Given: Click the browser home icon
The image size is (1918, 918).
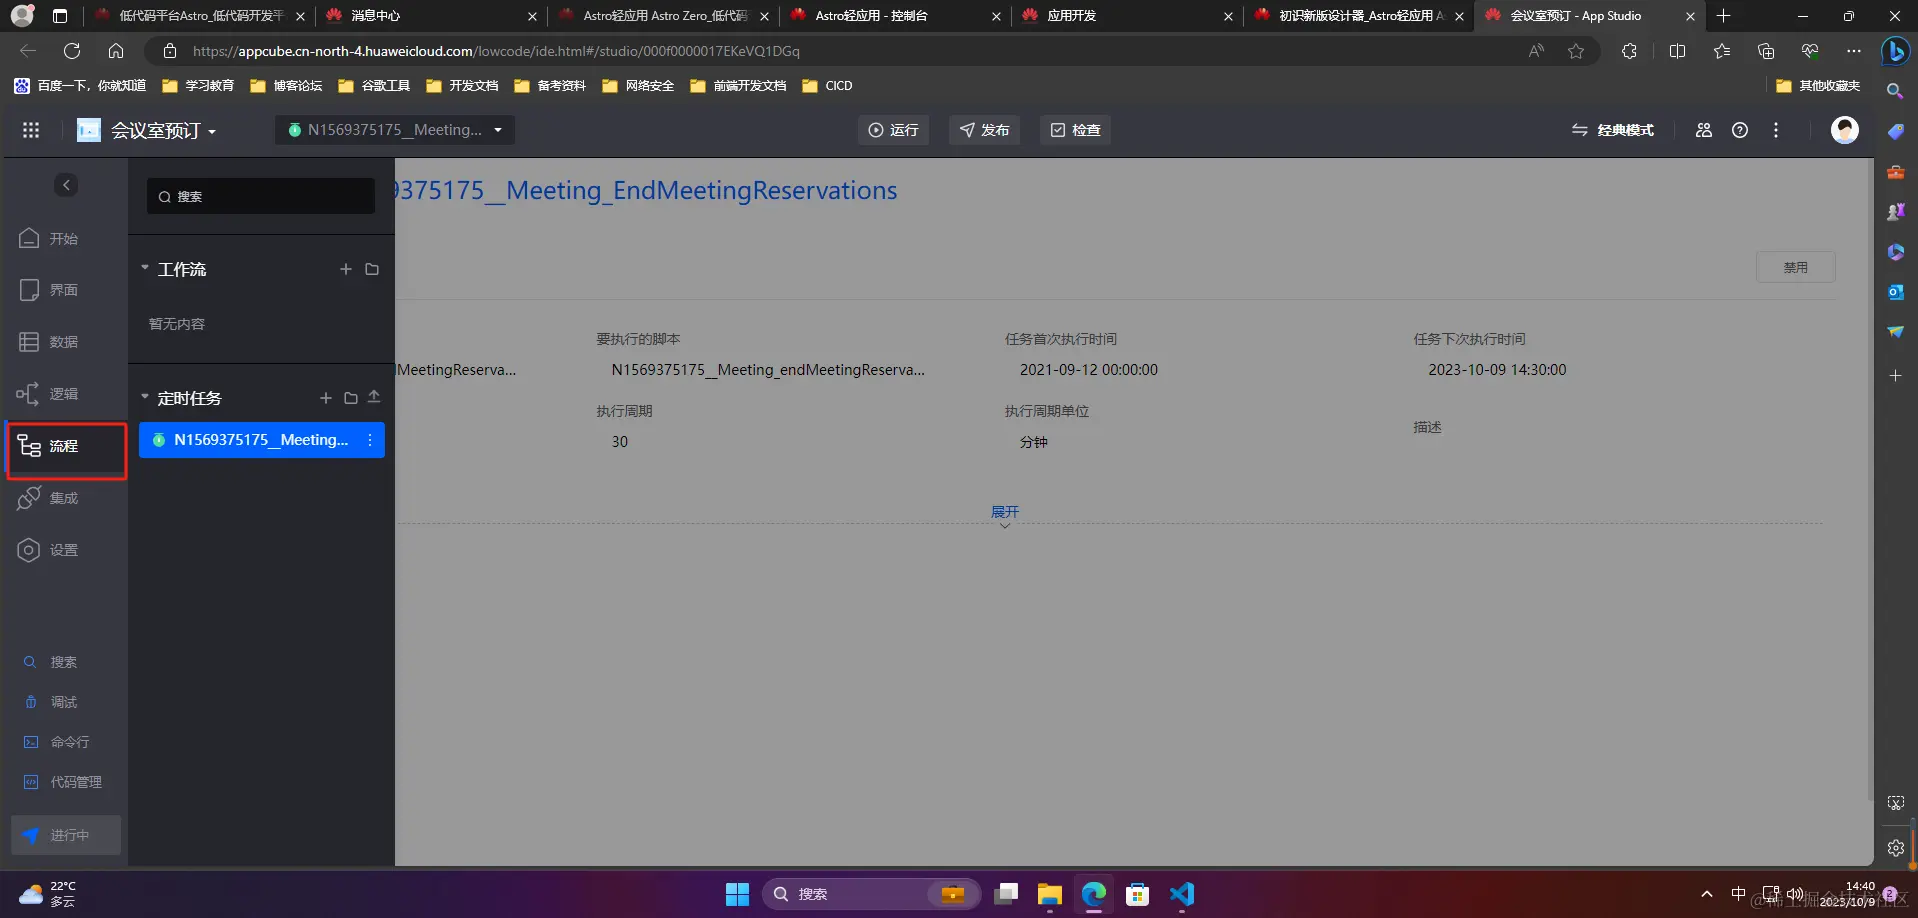Looking at the screenshot, I should 116,51.
